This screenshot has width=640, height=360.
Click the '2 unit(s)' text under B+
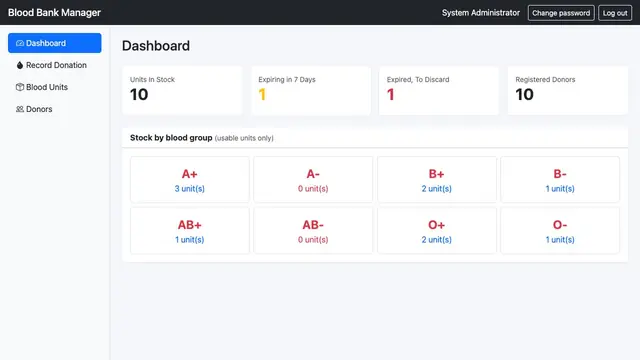[x=437, y=189]
